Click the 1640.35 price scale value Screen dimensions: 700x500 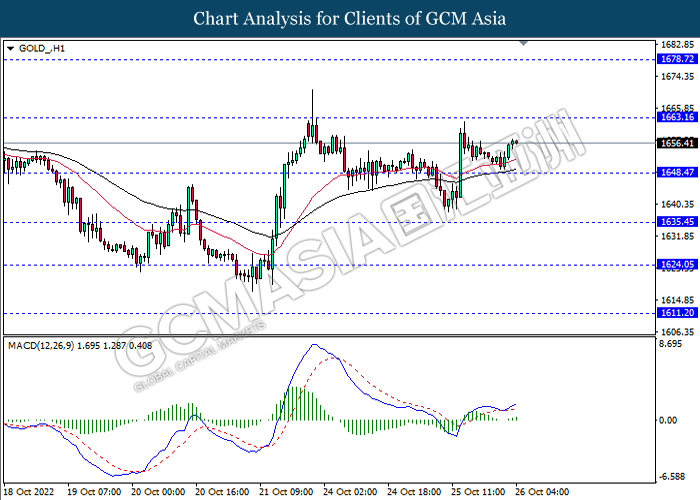point(677,204)
